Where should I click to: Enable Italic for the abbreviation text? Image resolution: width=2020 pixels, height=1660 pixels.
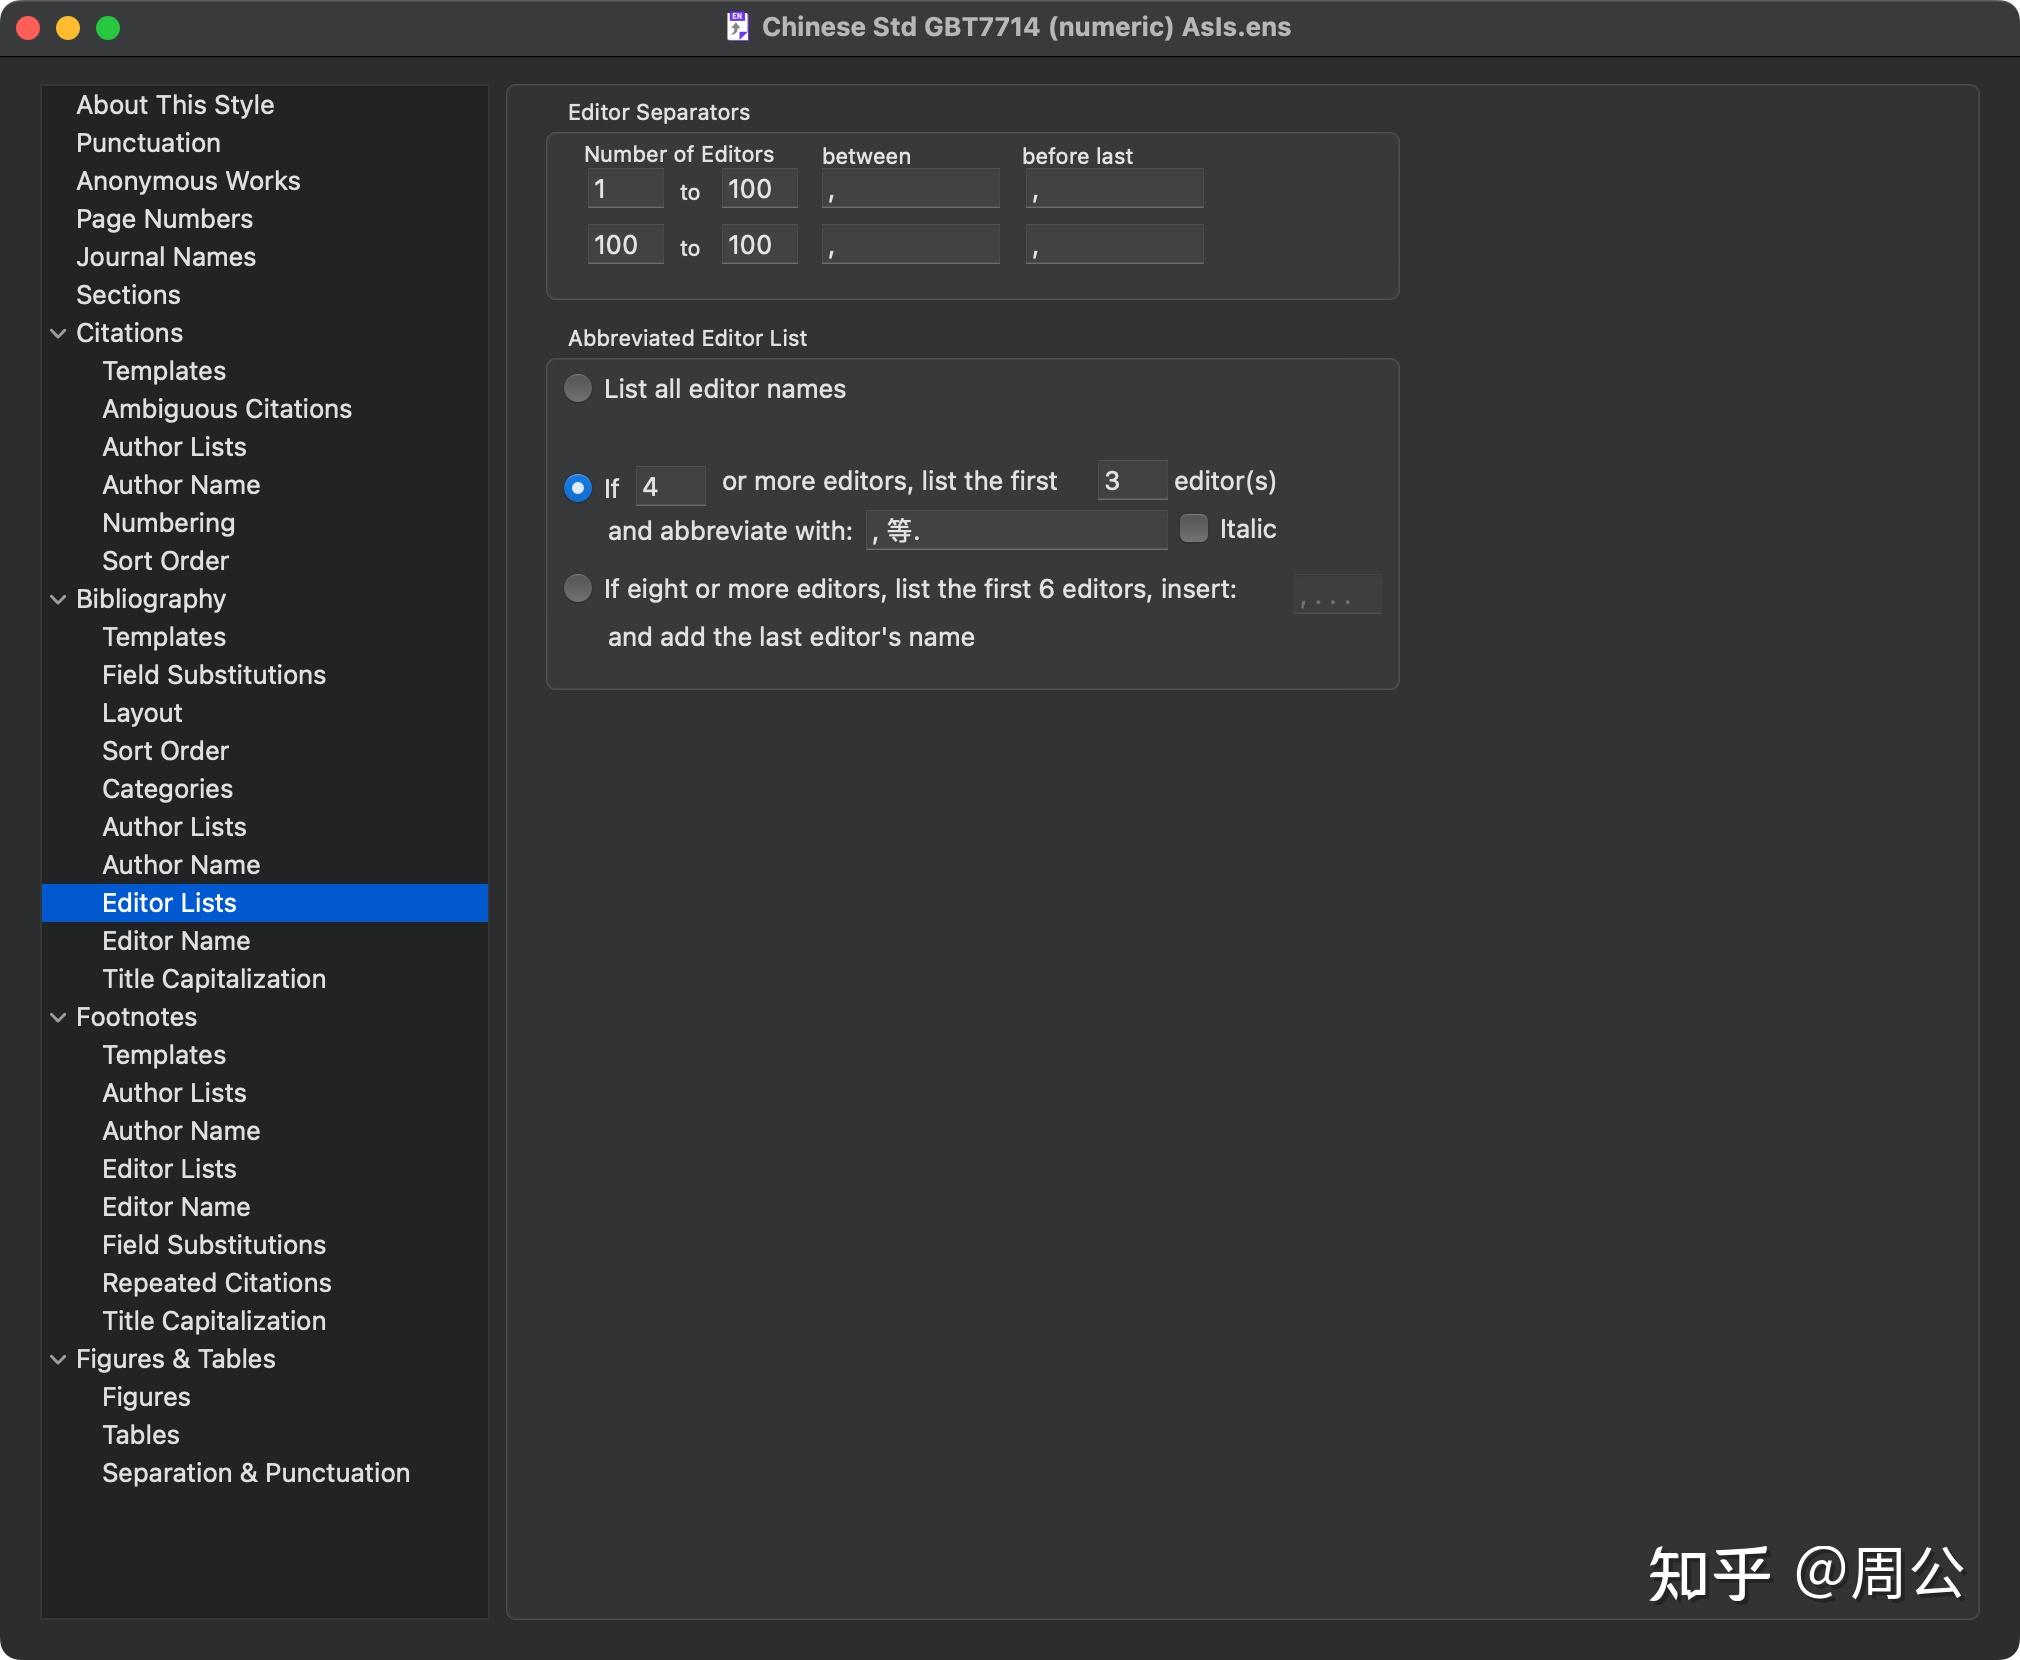tap(1194, 529)
